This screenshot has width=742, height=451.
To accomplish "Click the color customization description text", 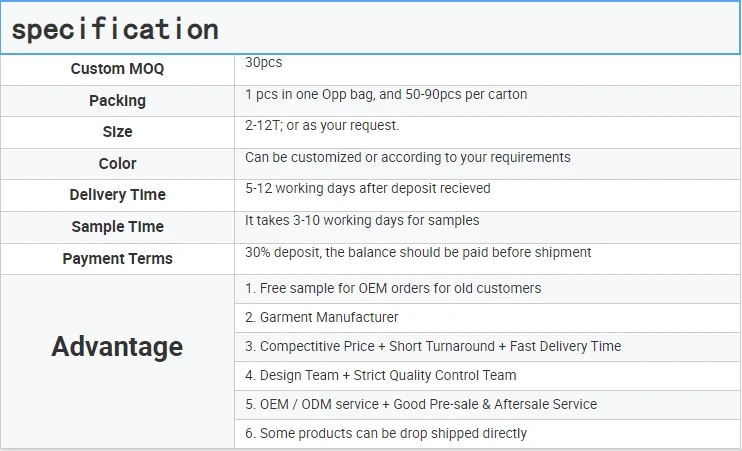I will tap(408, 157).
